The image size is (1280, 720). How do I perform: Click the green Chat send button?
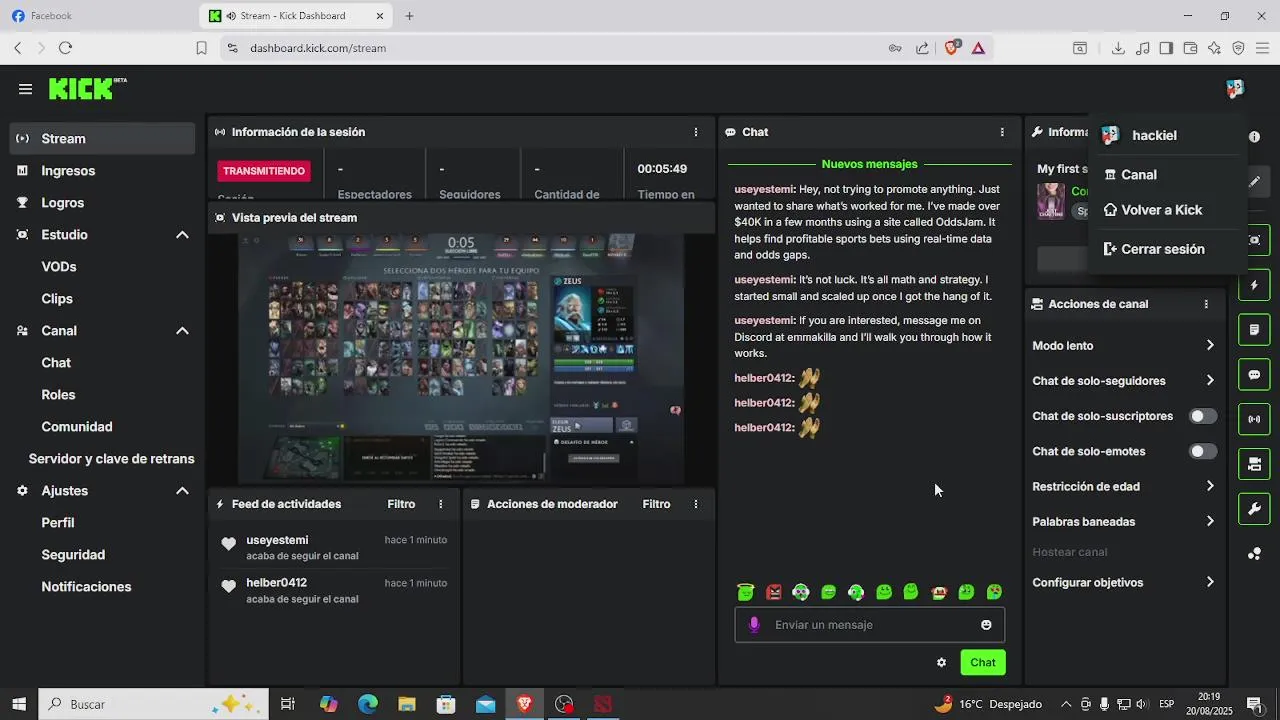pos(983,662)
